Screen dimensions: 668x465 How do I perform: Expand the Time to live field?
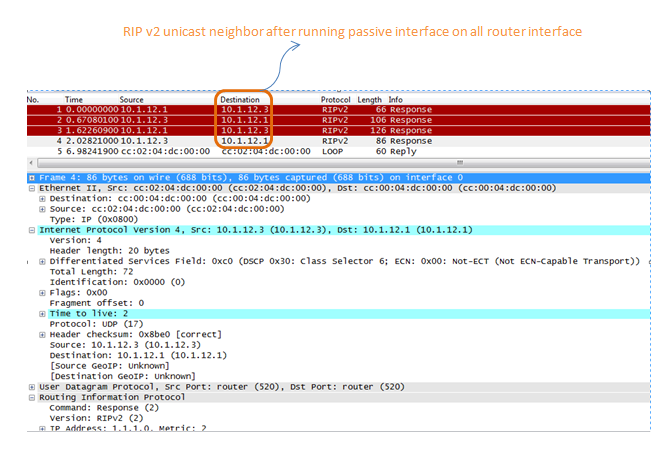42,314
